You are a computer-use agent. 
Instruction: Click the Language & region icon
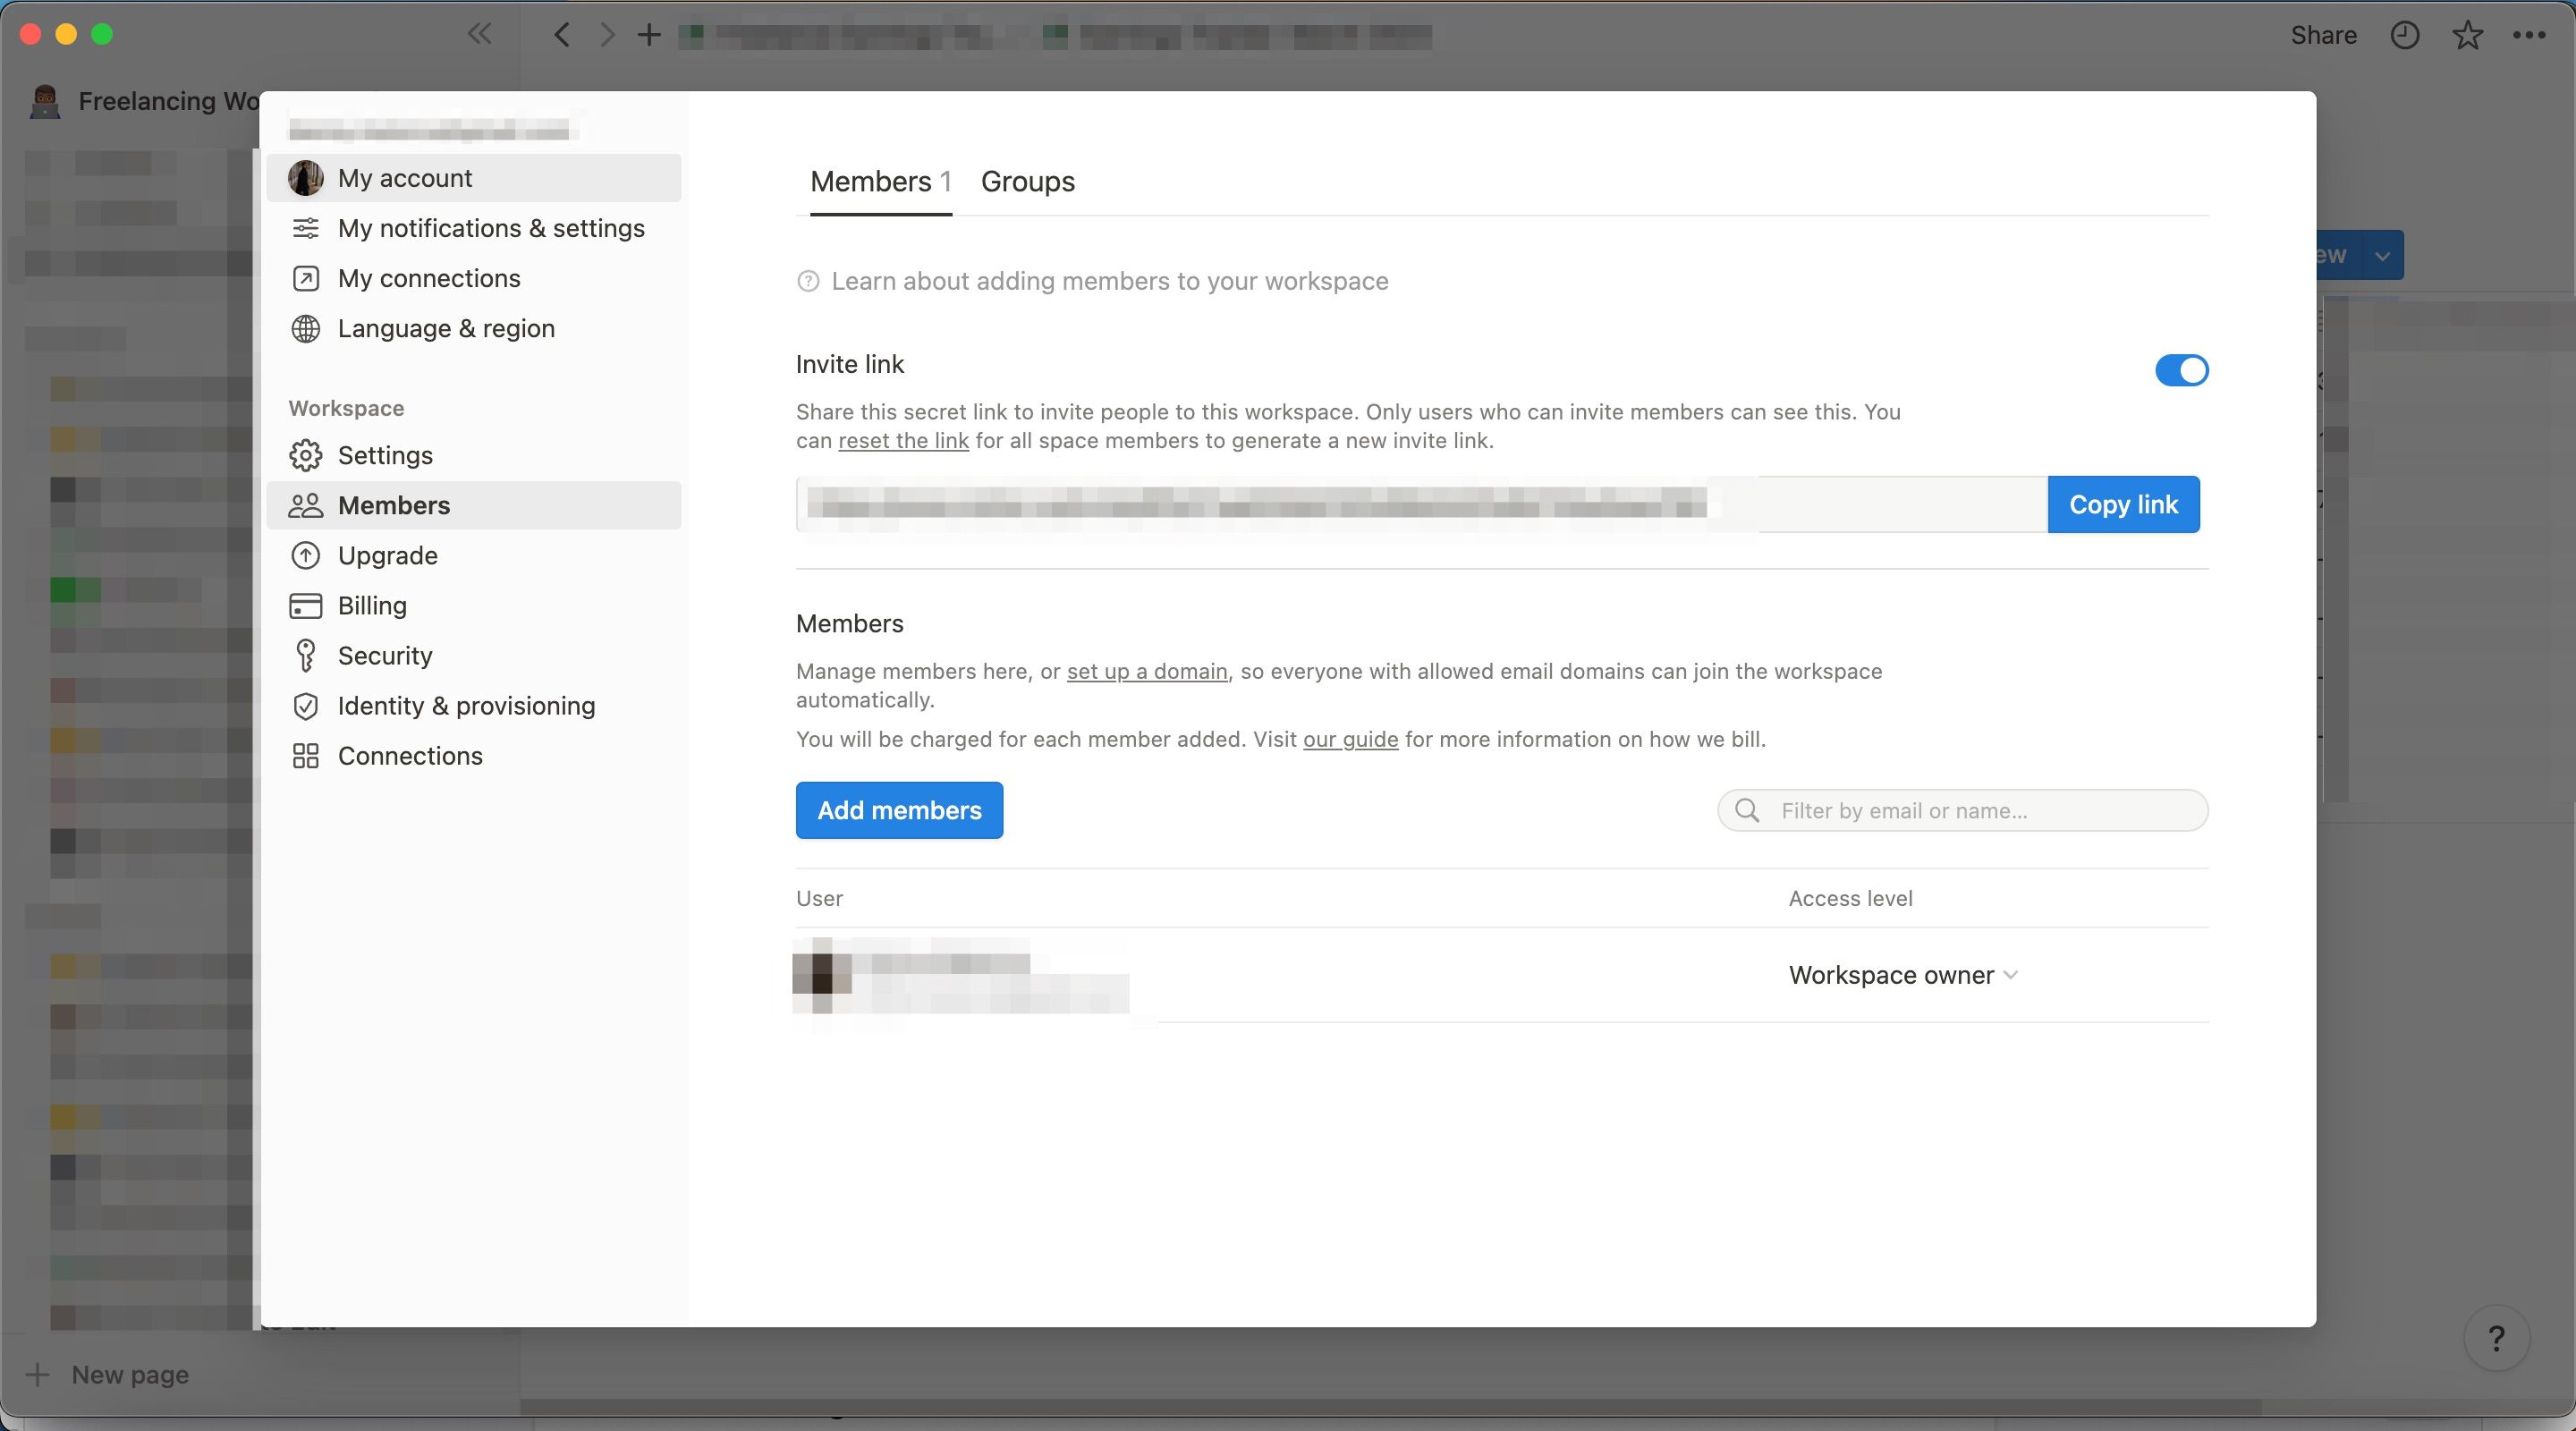[x=305, y=328]
